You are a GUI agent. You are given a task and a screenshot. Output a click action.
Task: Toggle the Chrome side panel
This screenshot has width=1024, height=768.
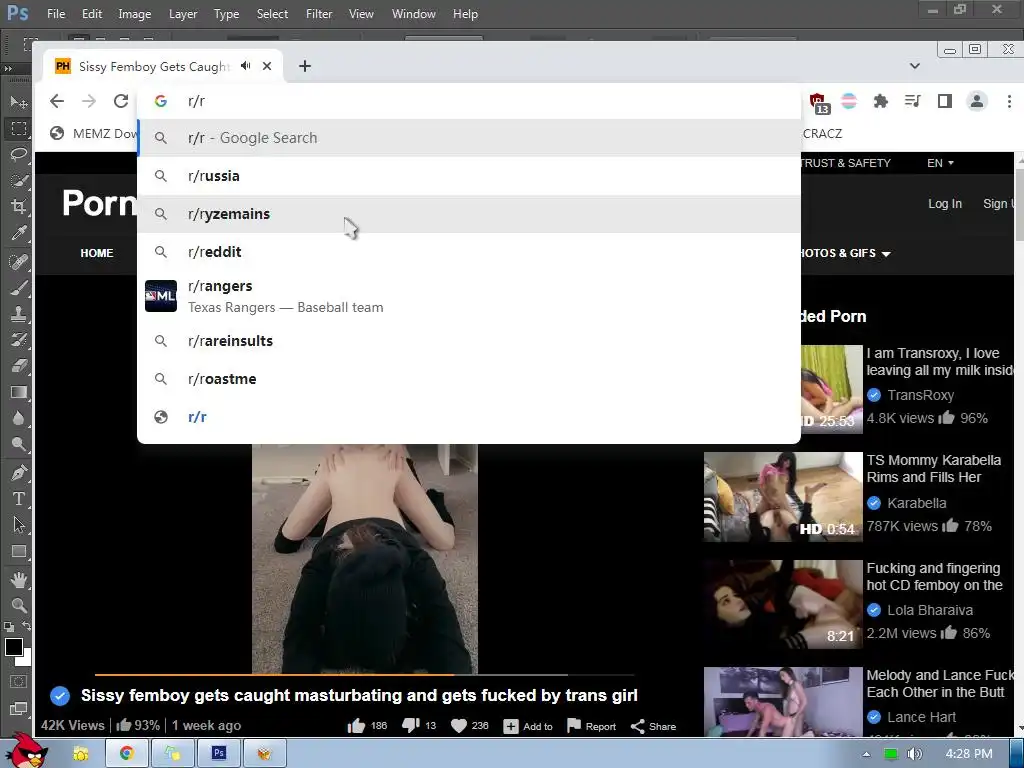coord(944,101)
